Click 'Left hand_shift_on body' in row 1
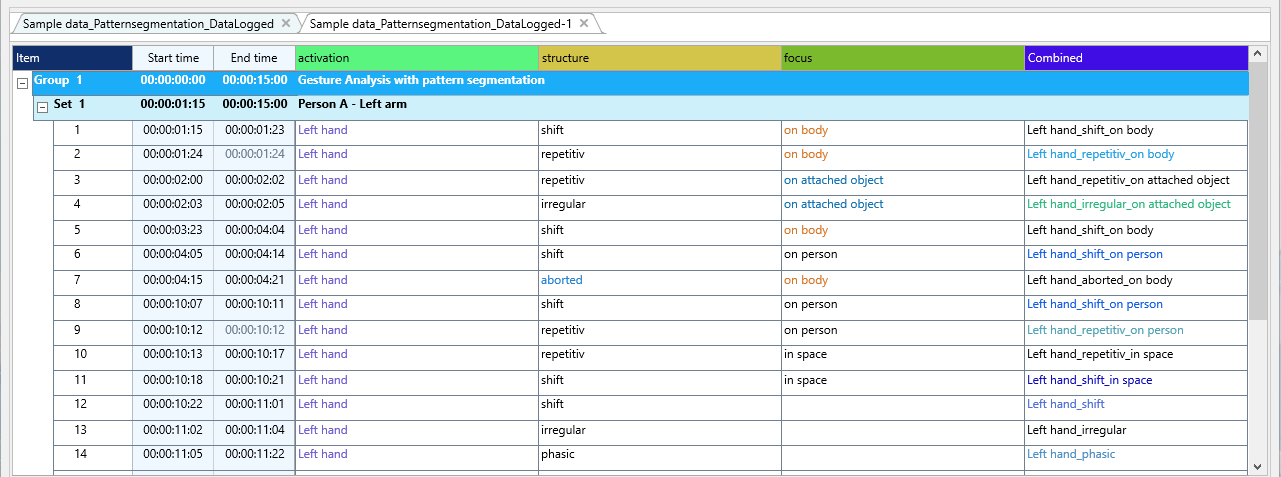Image resolution: width=1281 pixels, height=477 pixels. coord(1090,130)
